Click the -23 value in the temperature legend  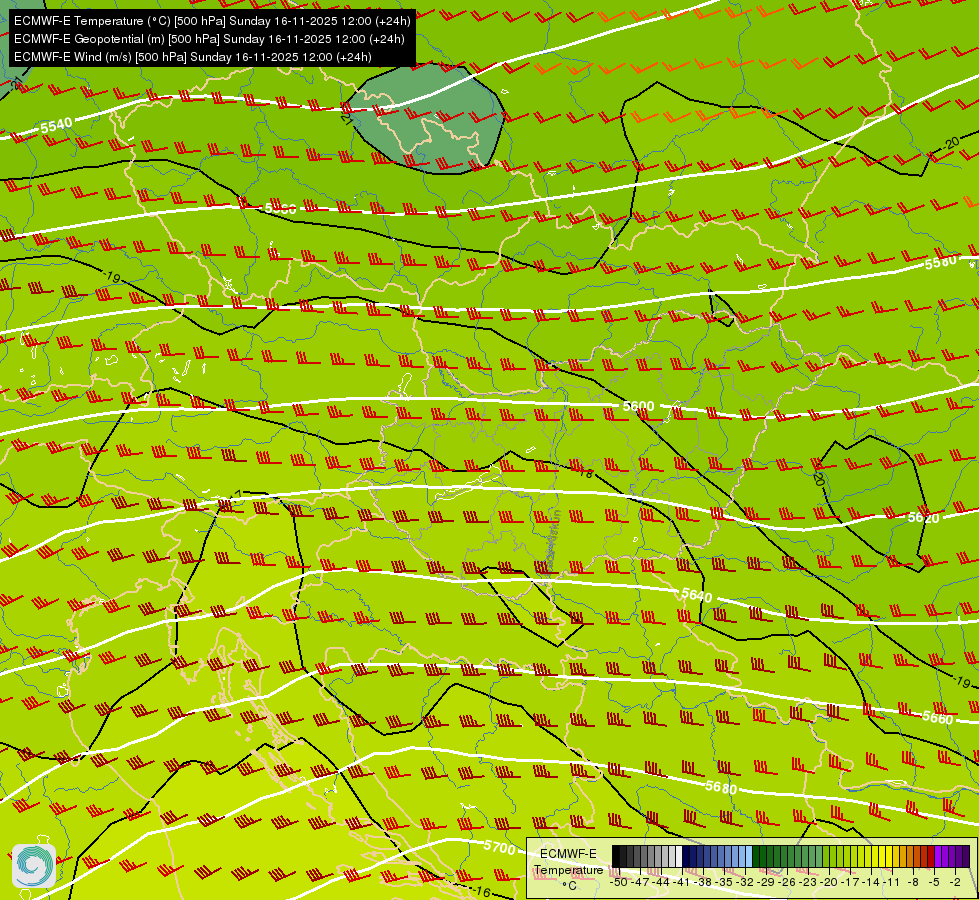point(809,882)
